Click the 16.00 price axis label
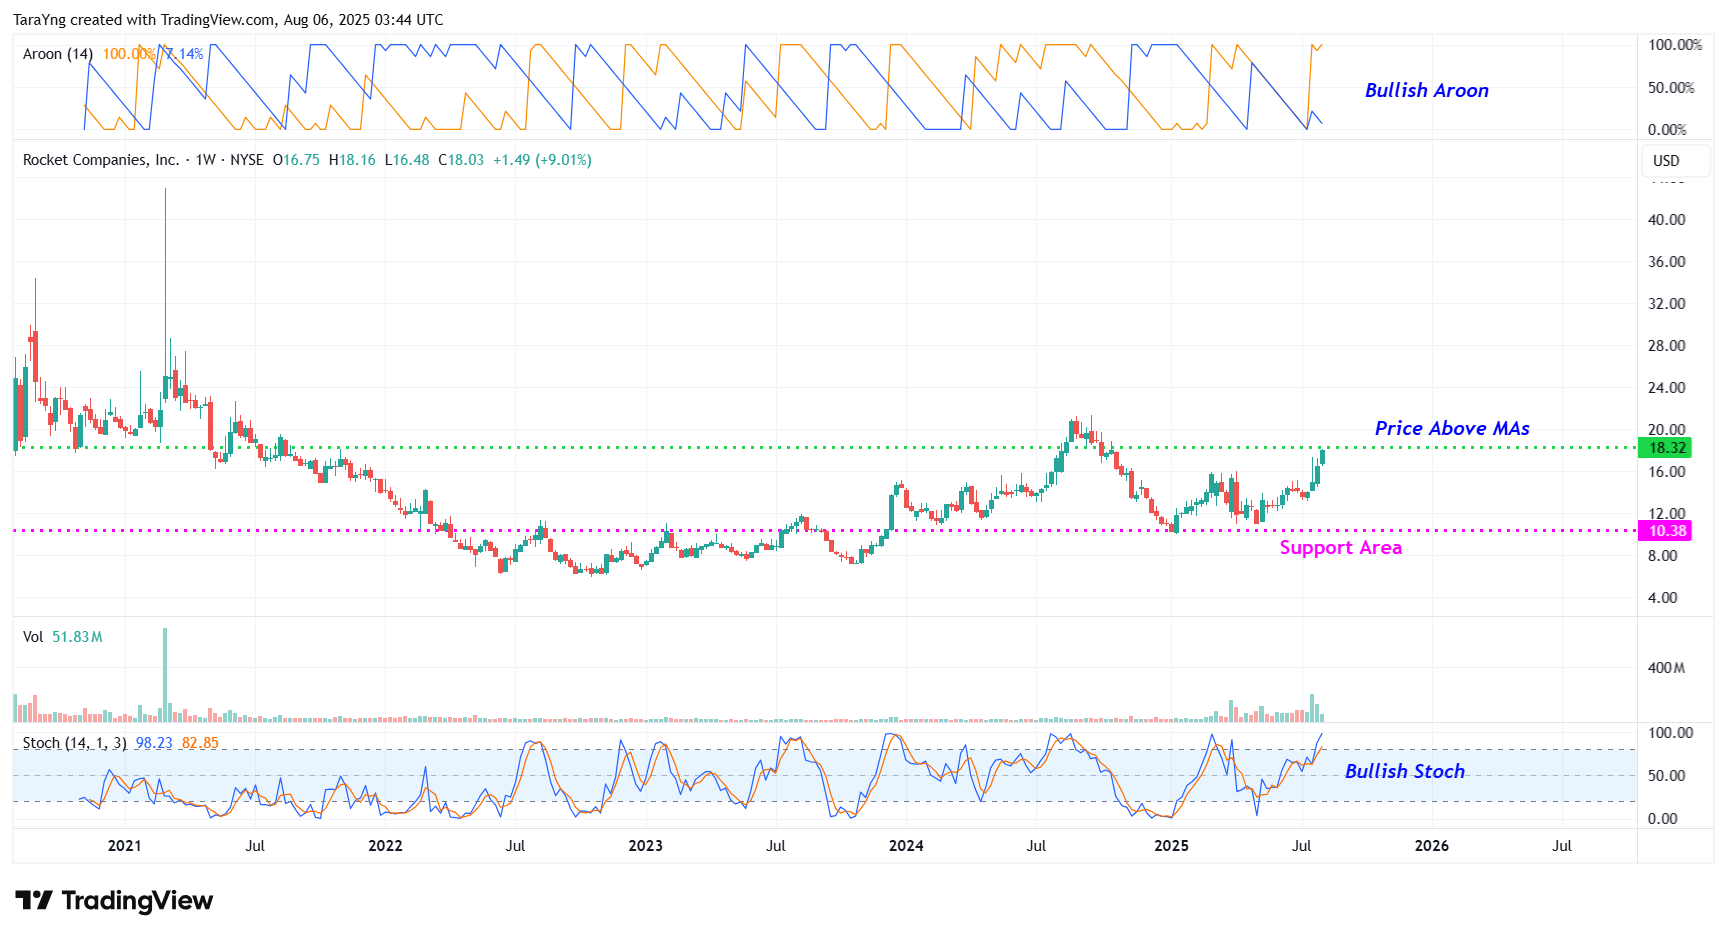Viewport: 1727px width, 938px height. click(x=1666, y=472)
